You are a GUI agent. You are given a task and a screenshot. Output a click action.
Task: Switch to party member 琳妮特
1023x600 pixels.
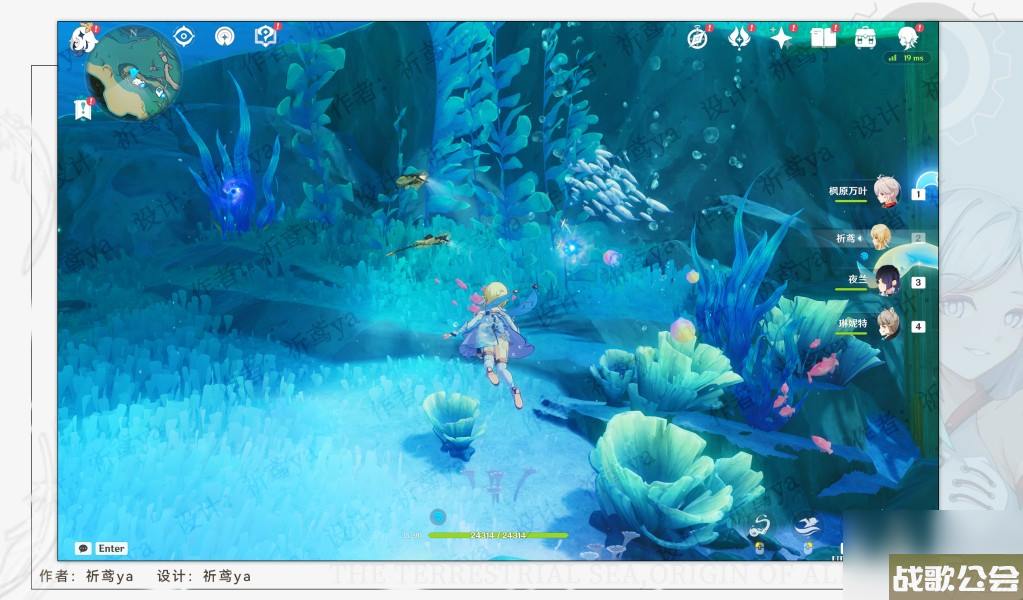[886, 324]
